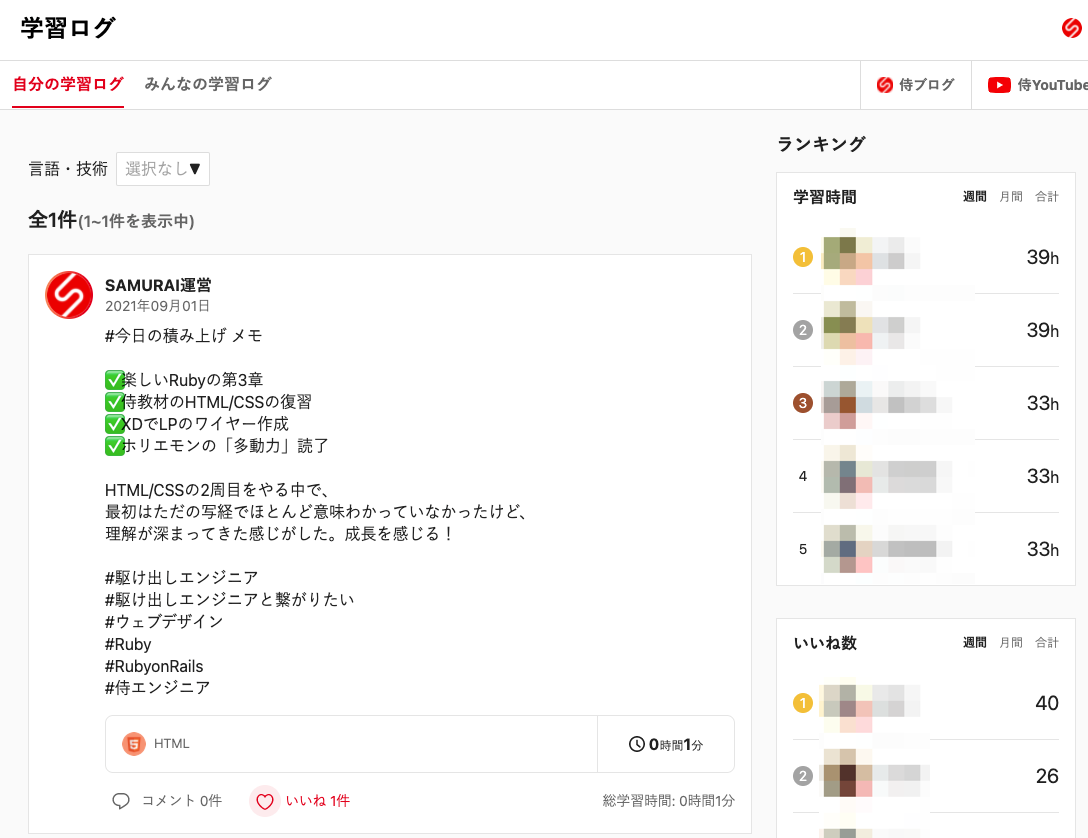This screenshot has width=1088, height=838.
Task: Select the HTML5 technology icon on the log entry
Action: point(133,743)
